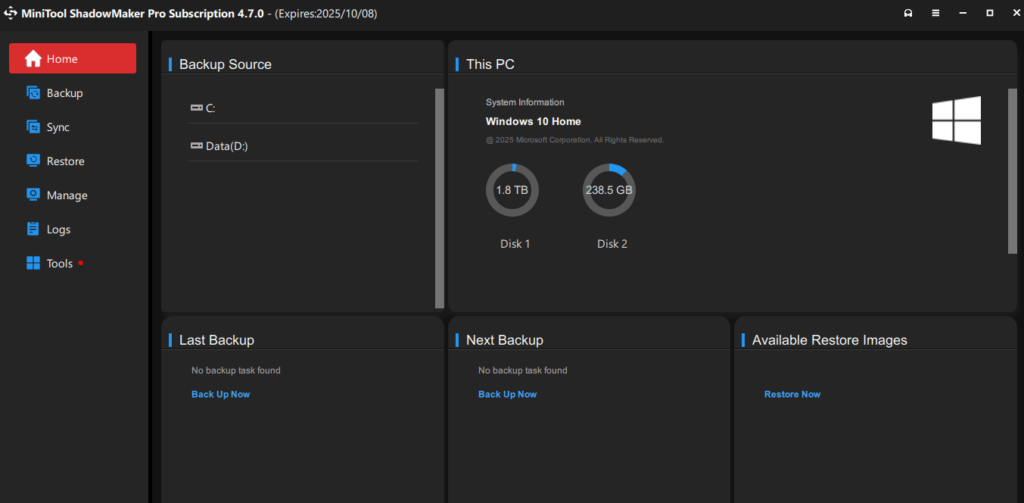
Task: Click the Backup Source panel scrollbar
Action: (x=440, y=198)
